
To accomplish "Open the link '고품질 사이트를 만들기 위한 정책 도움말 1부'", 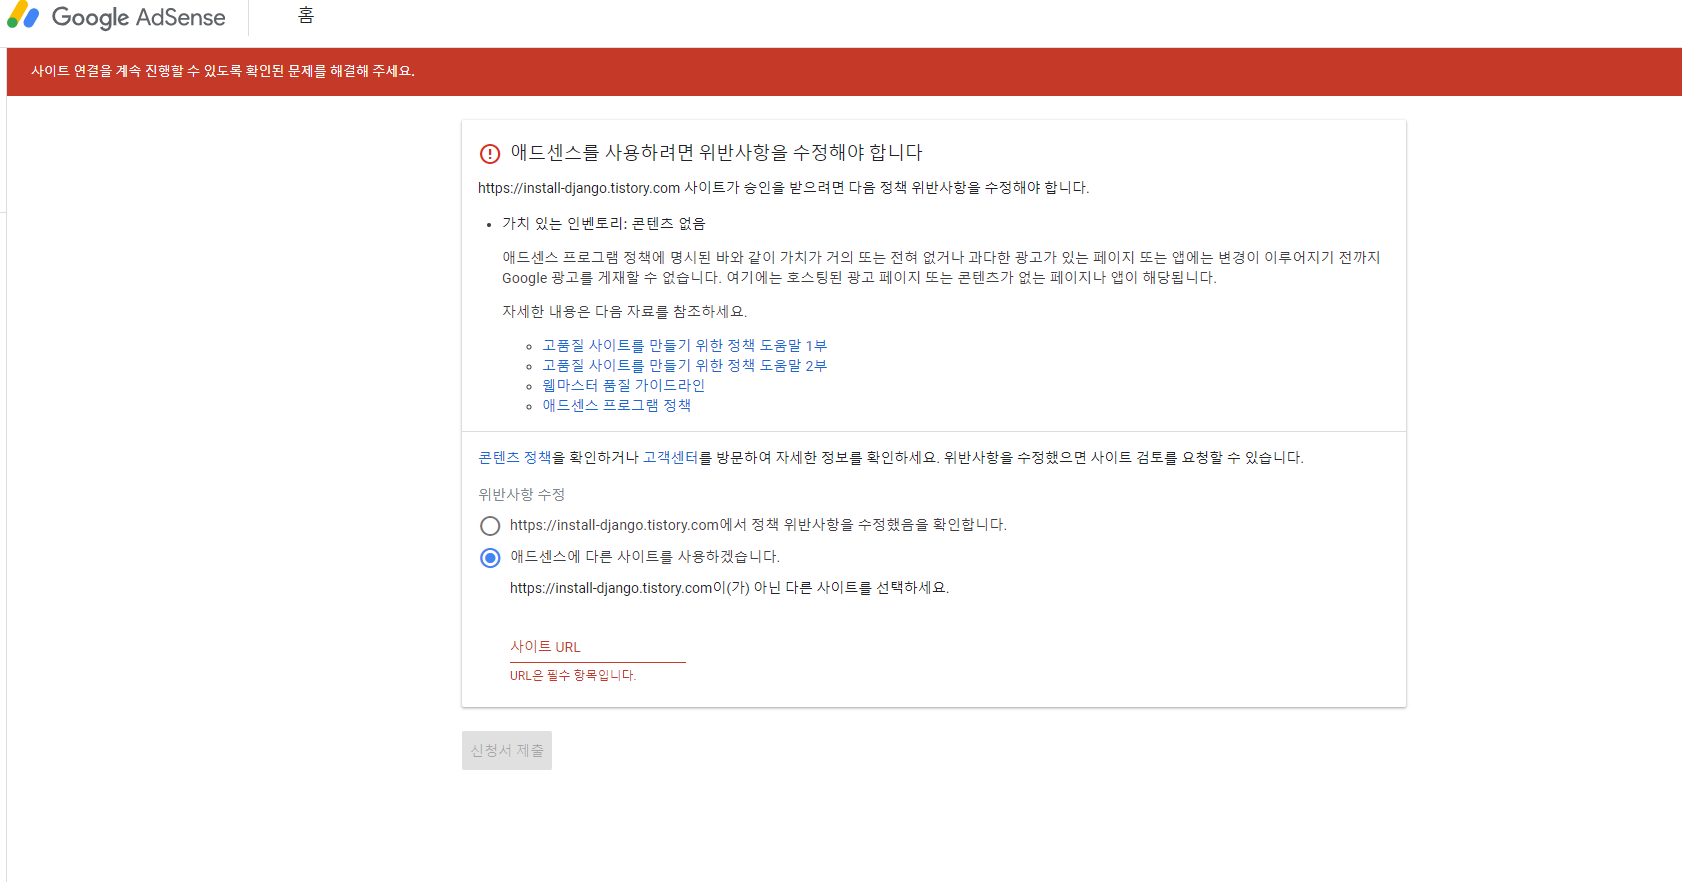I will [684, 345].
